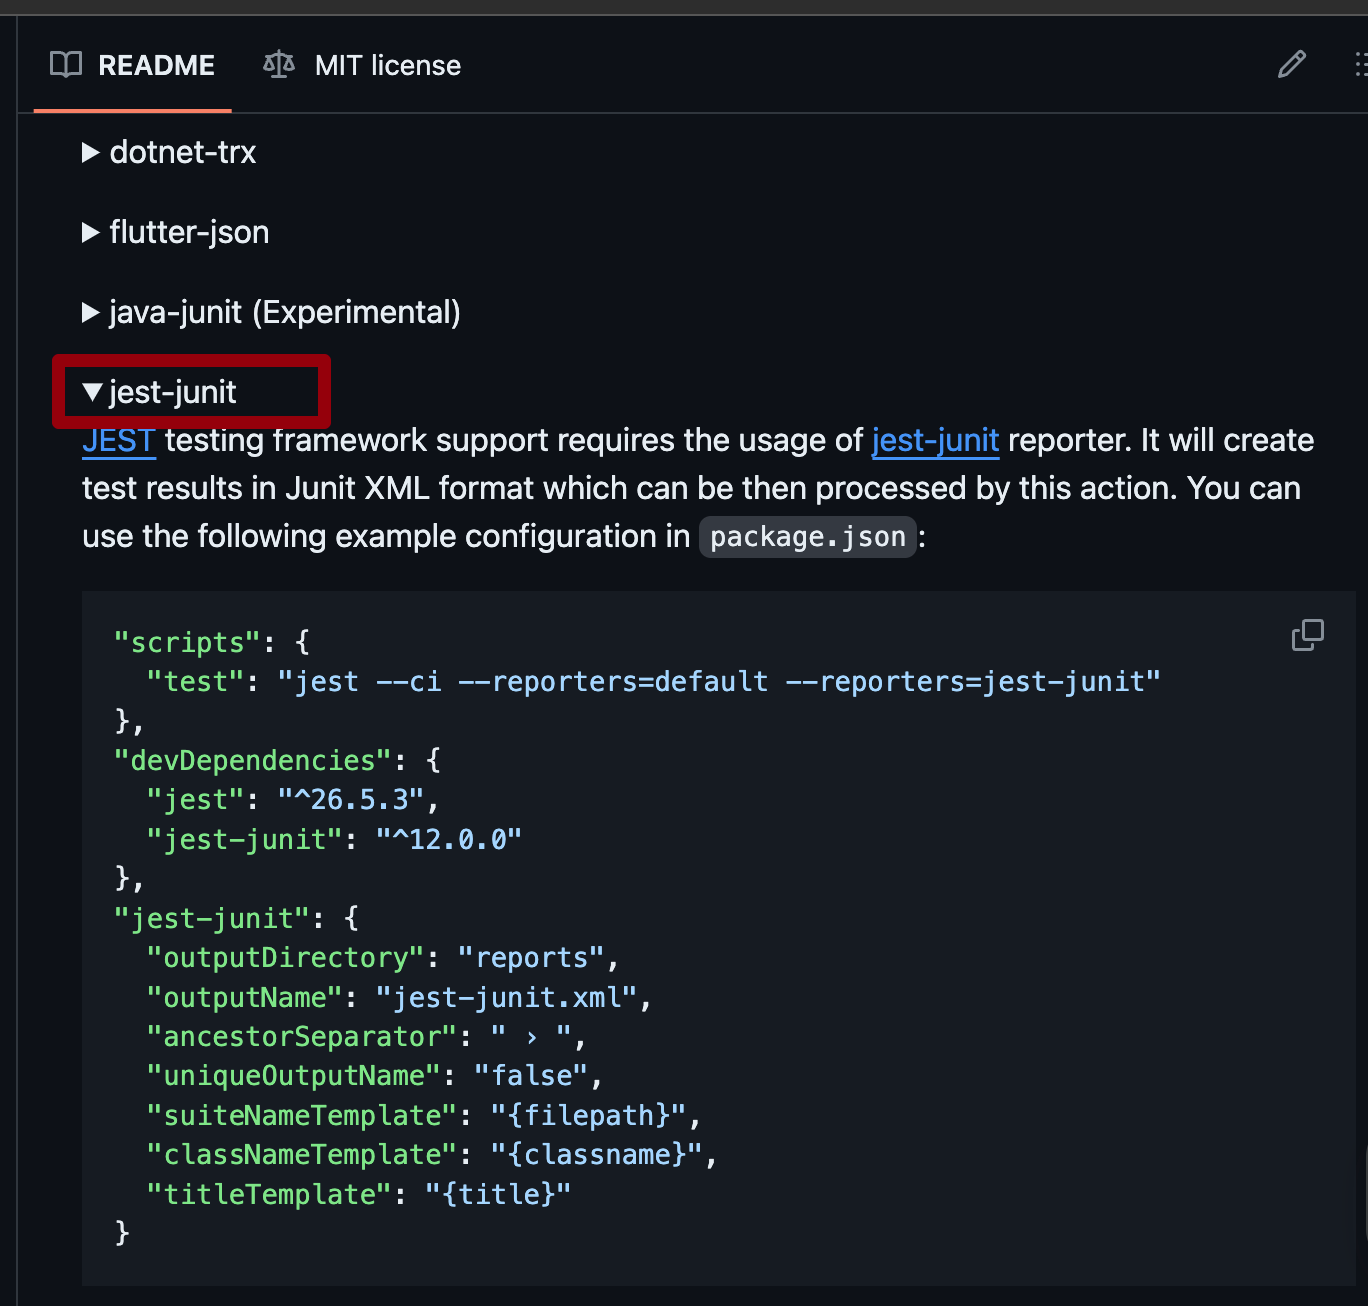The height and width of the screenshot is (1306, 1368).
Task: Click the pencil edit README icon
Action: [x=1292, y=65]
